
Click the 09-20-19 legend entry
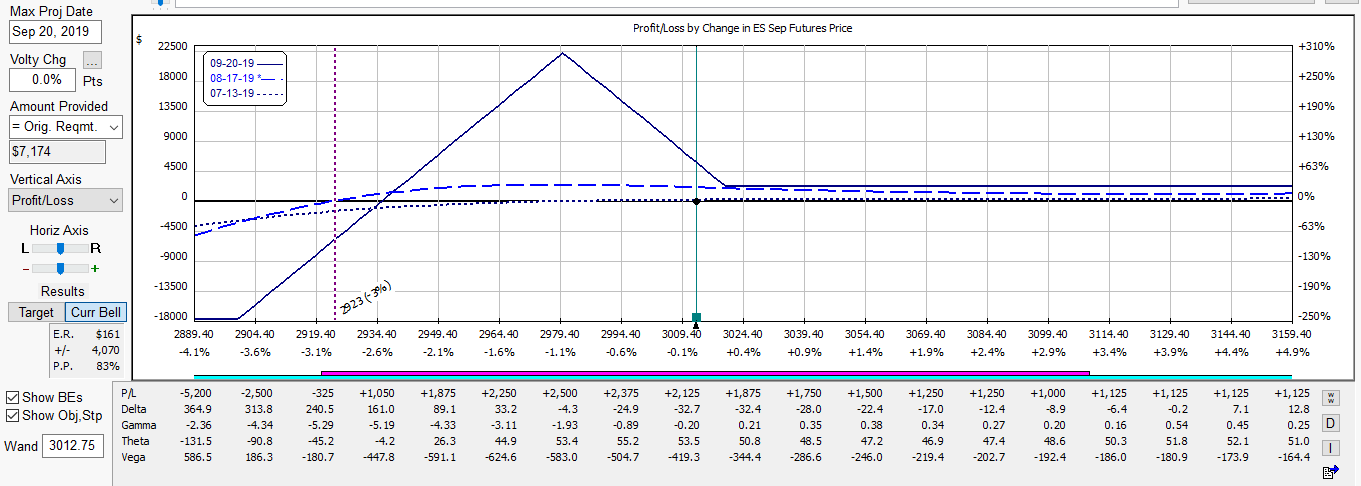tap(246, 63)
